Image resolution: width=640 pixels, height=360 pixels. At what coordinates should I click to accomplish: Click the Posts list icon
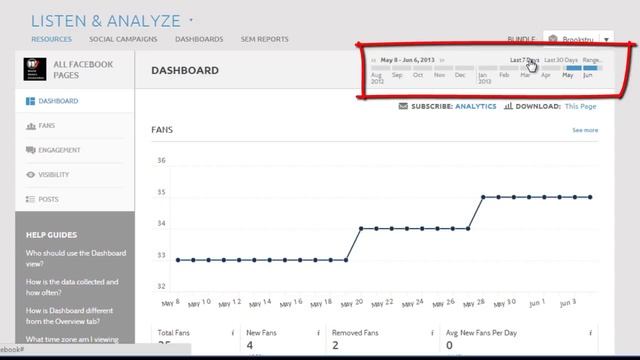pyautogui.click(x=30, y=199)
